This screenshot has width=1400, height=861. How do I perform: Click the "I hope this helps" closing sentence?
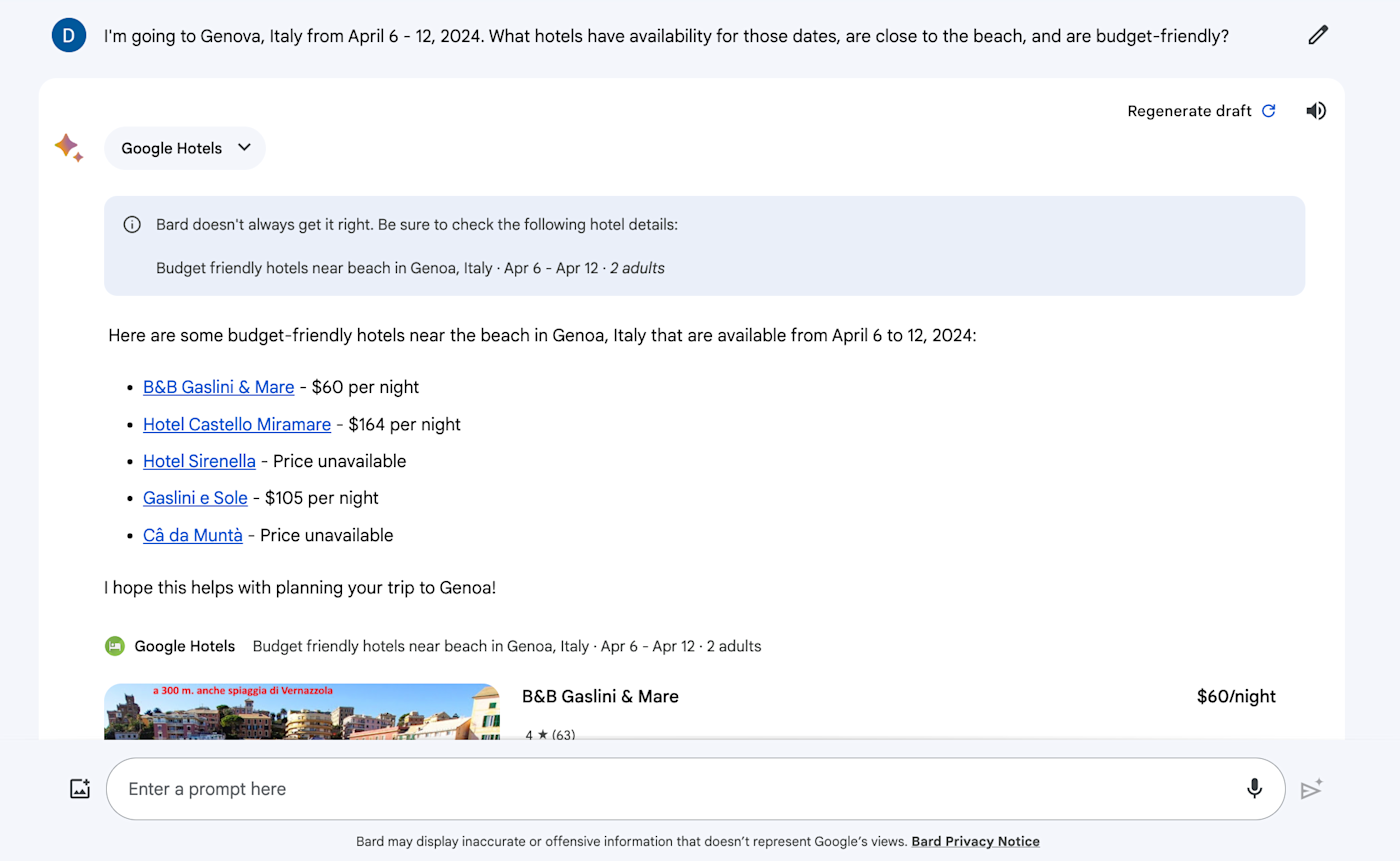click(300, 588)
